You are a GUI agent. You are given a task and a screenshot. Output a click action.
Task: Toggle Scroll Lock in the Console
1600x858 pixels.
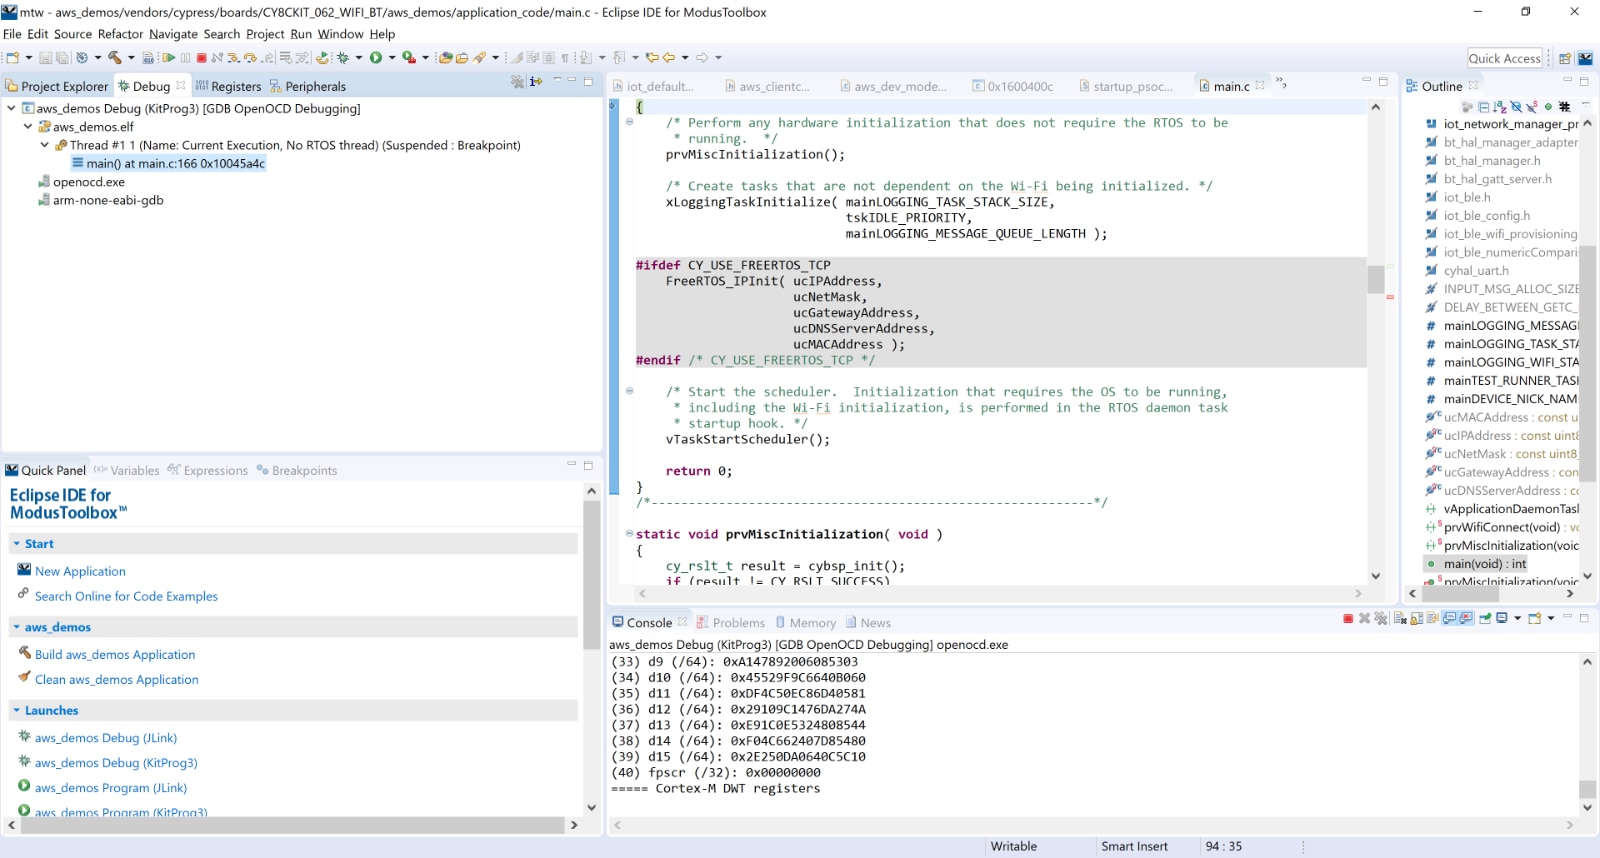point(1417,619)
